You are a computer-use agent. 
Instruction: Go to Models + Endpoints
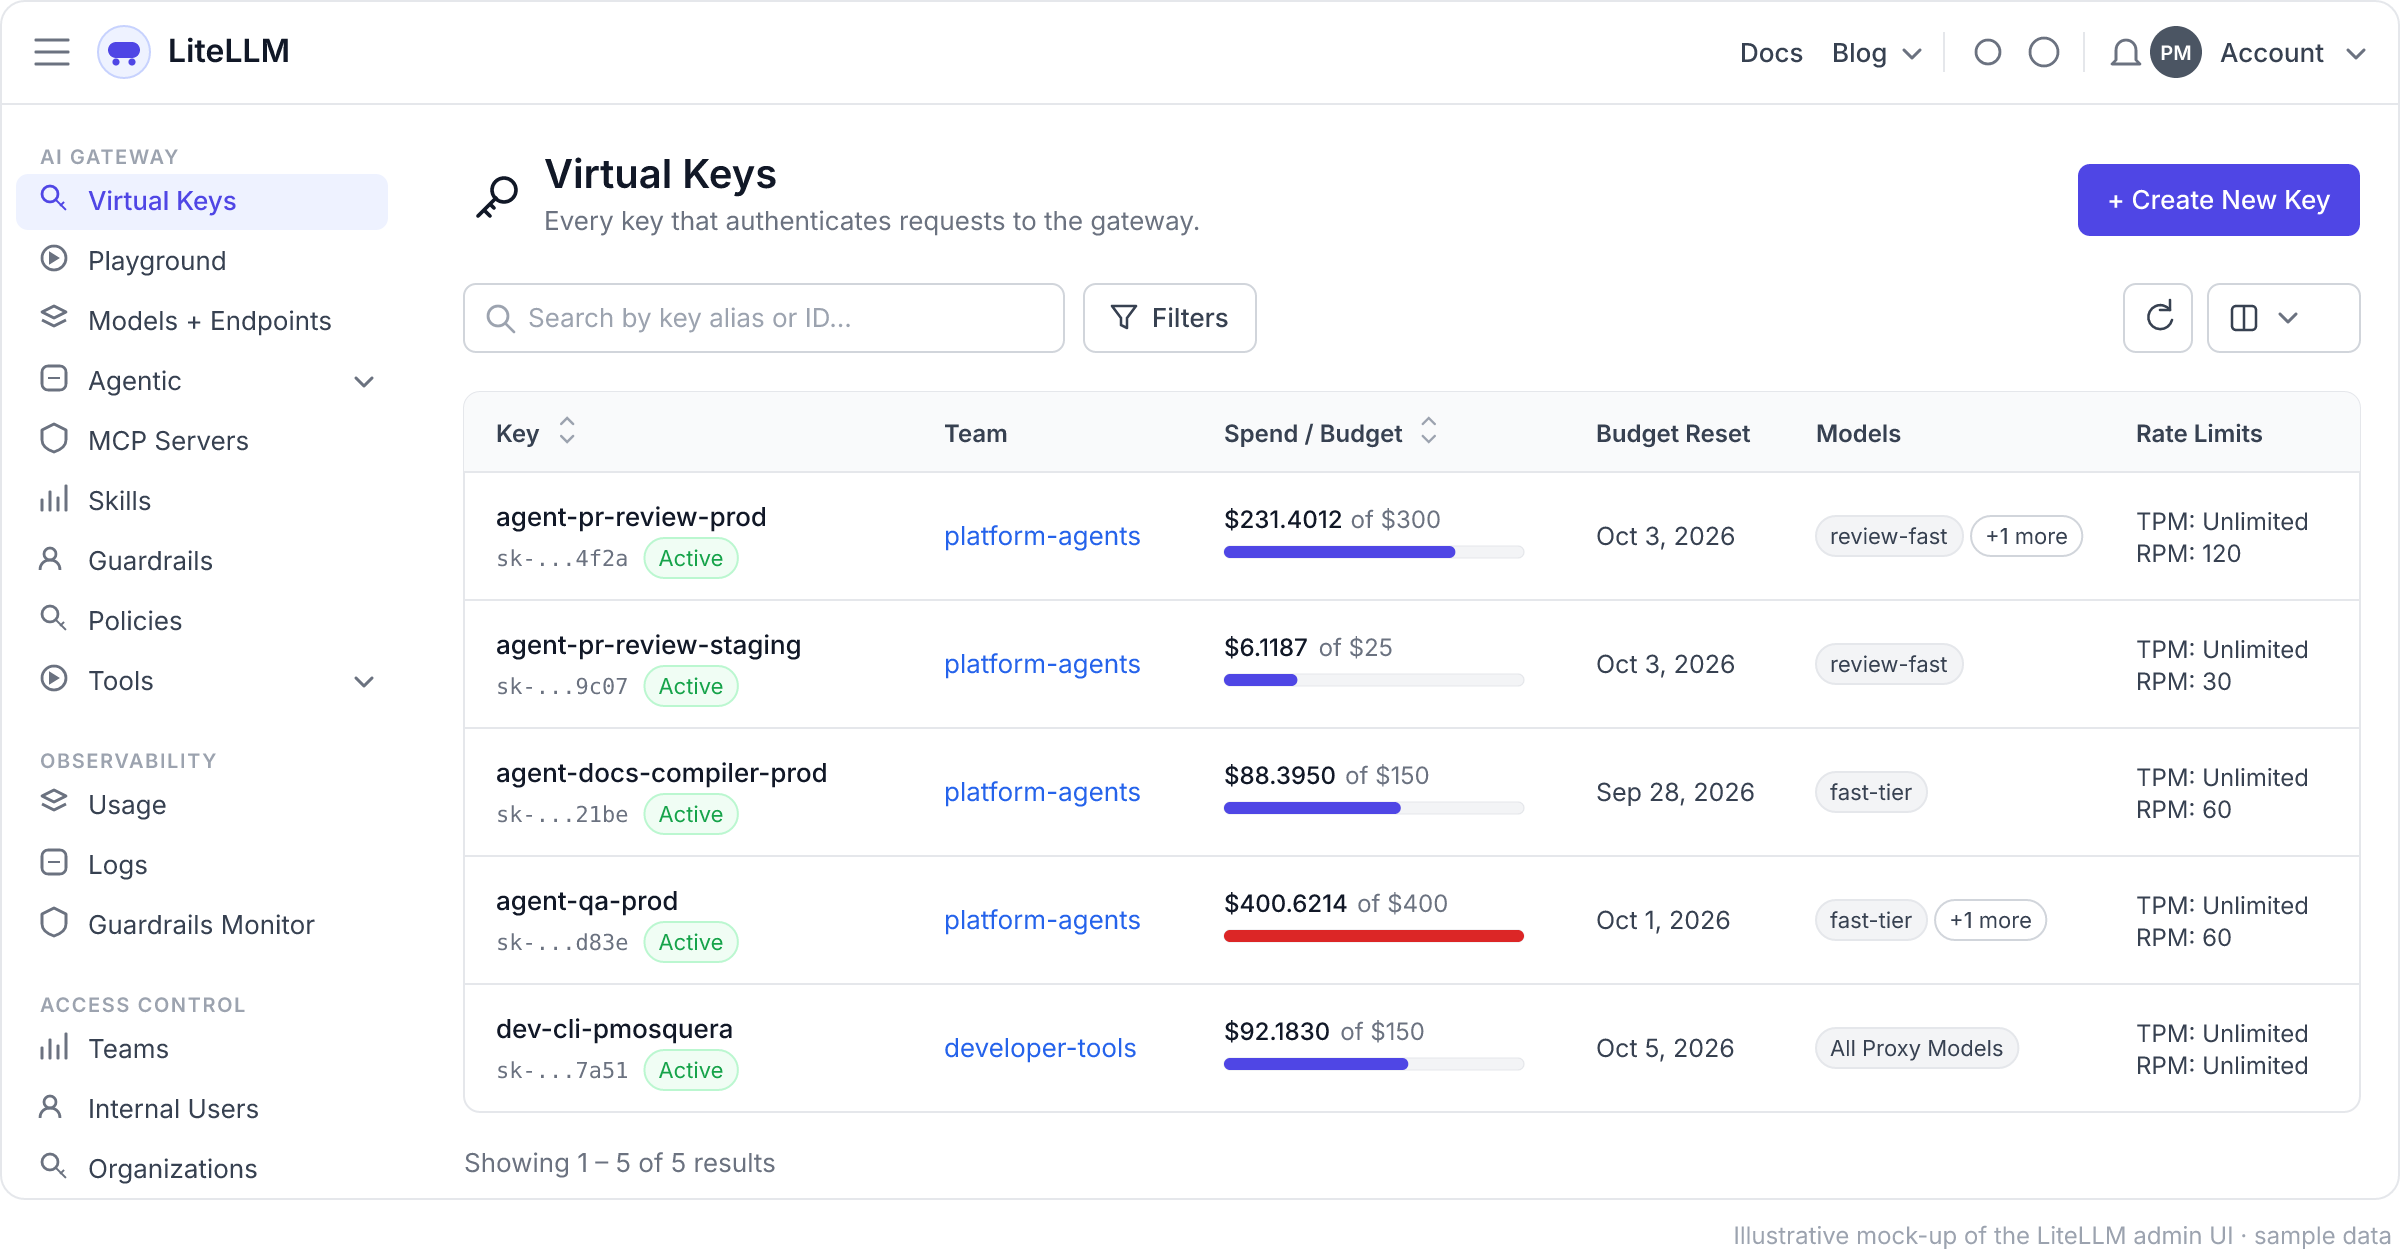(x=202, y=321)
